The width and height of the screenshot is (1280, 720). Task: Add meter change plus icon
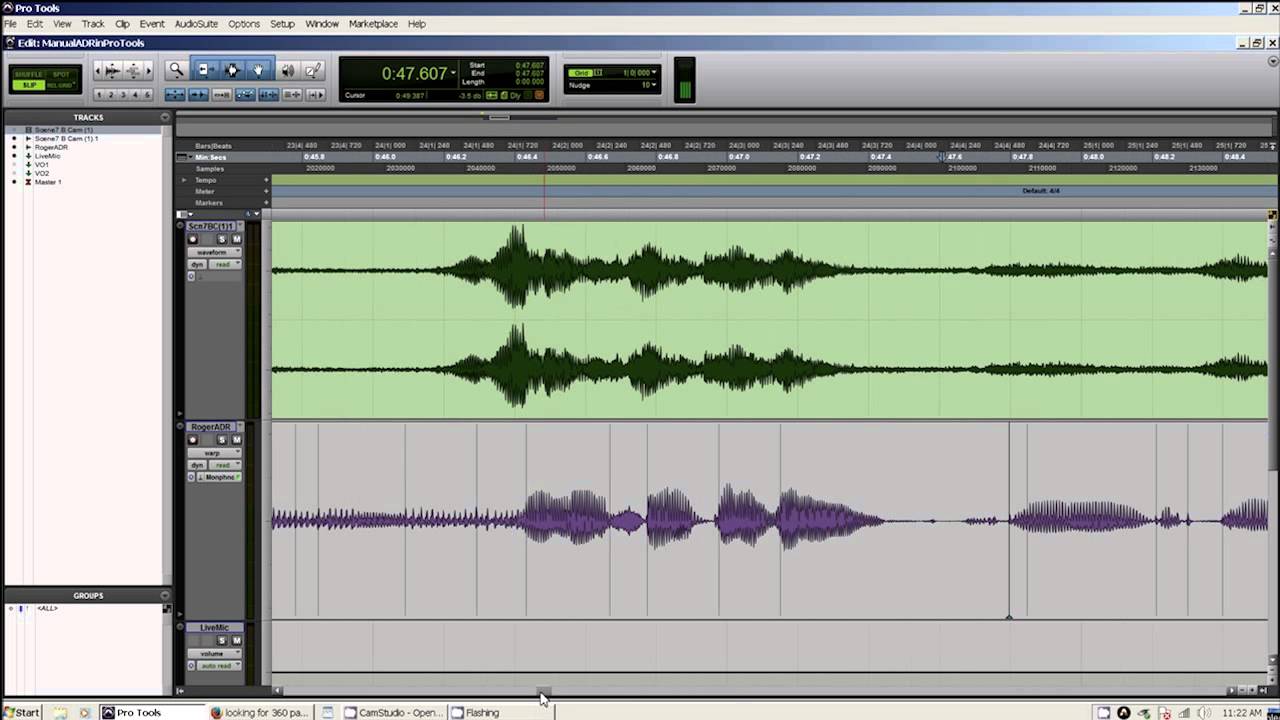click(266, 191)
